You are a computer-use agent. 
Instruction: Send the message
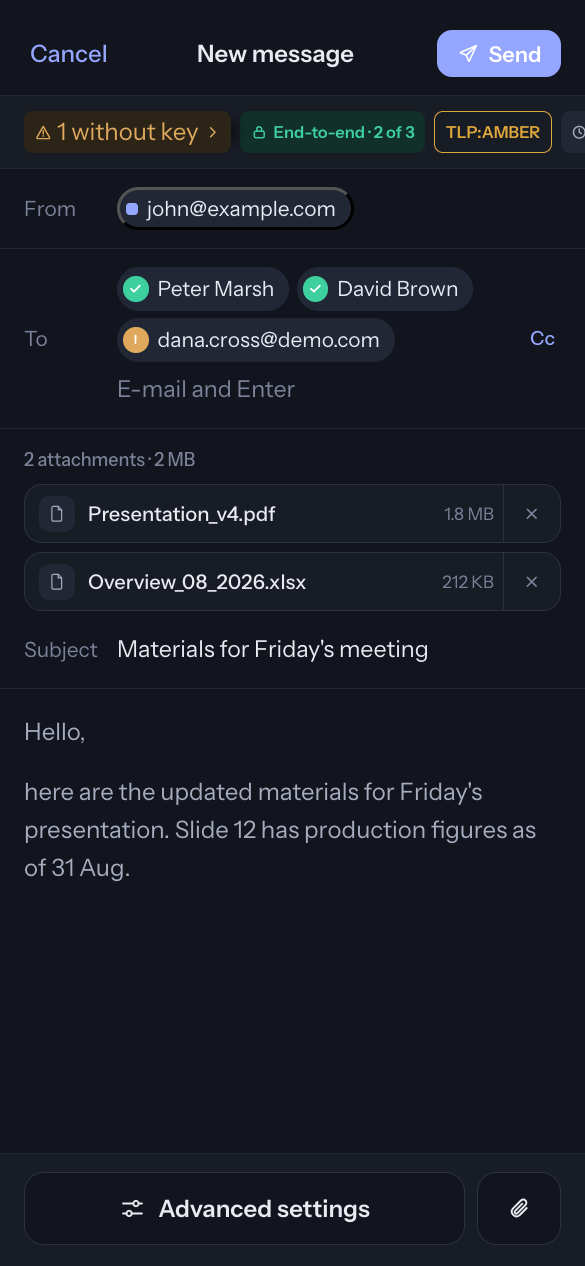(499, 54)
